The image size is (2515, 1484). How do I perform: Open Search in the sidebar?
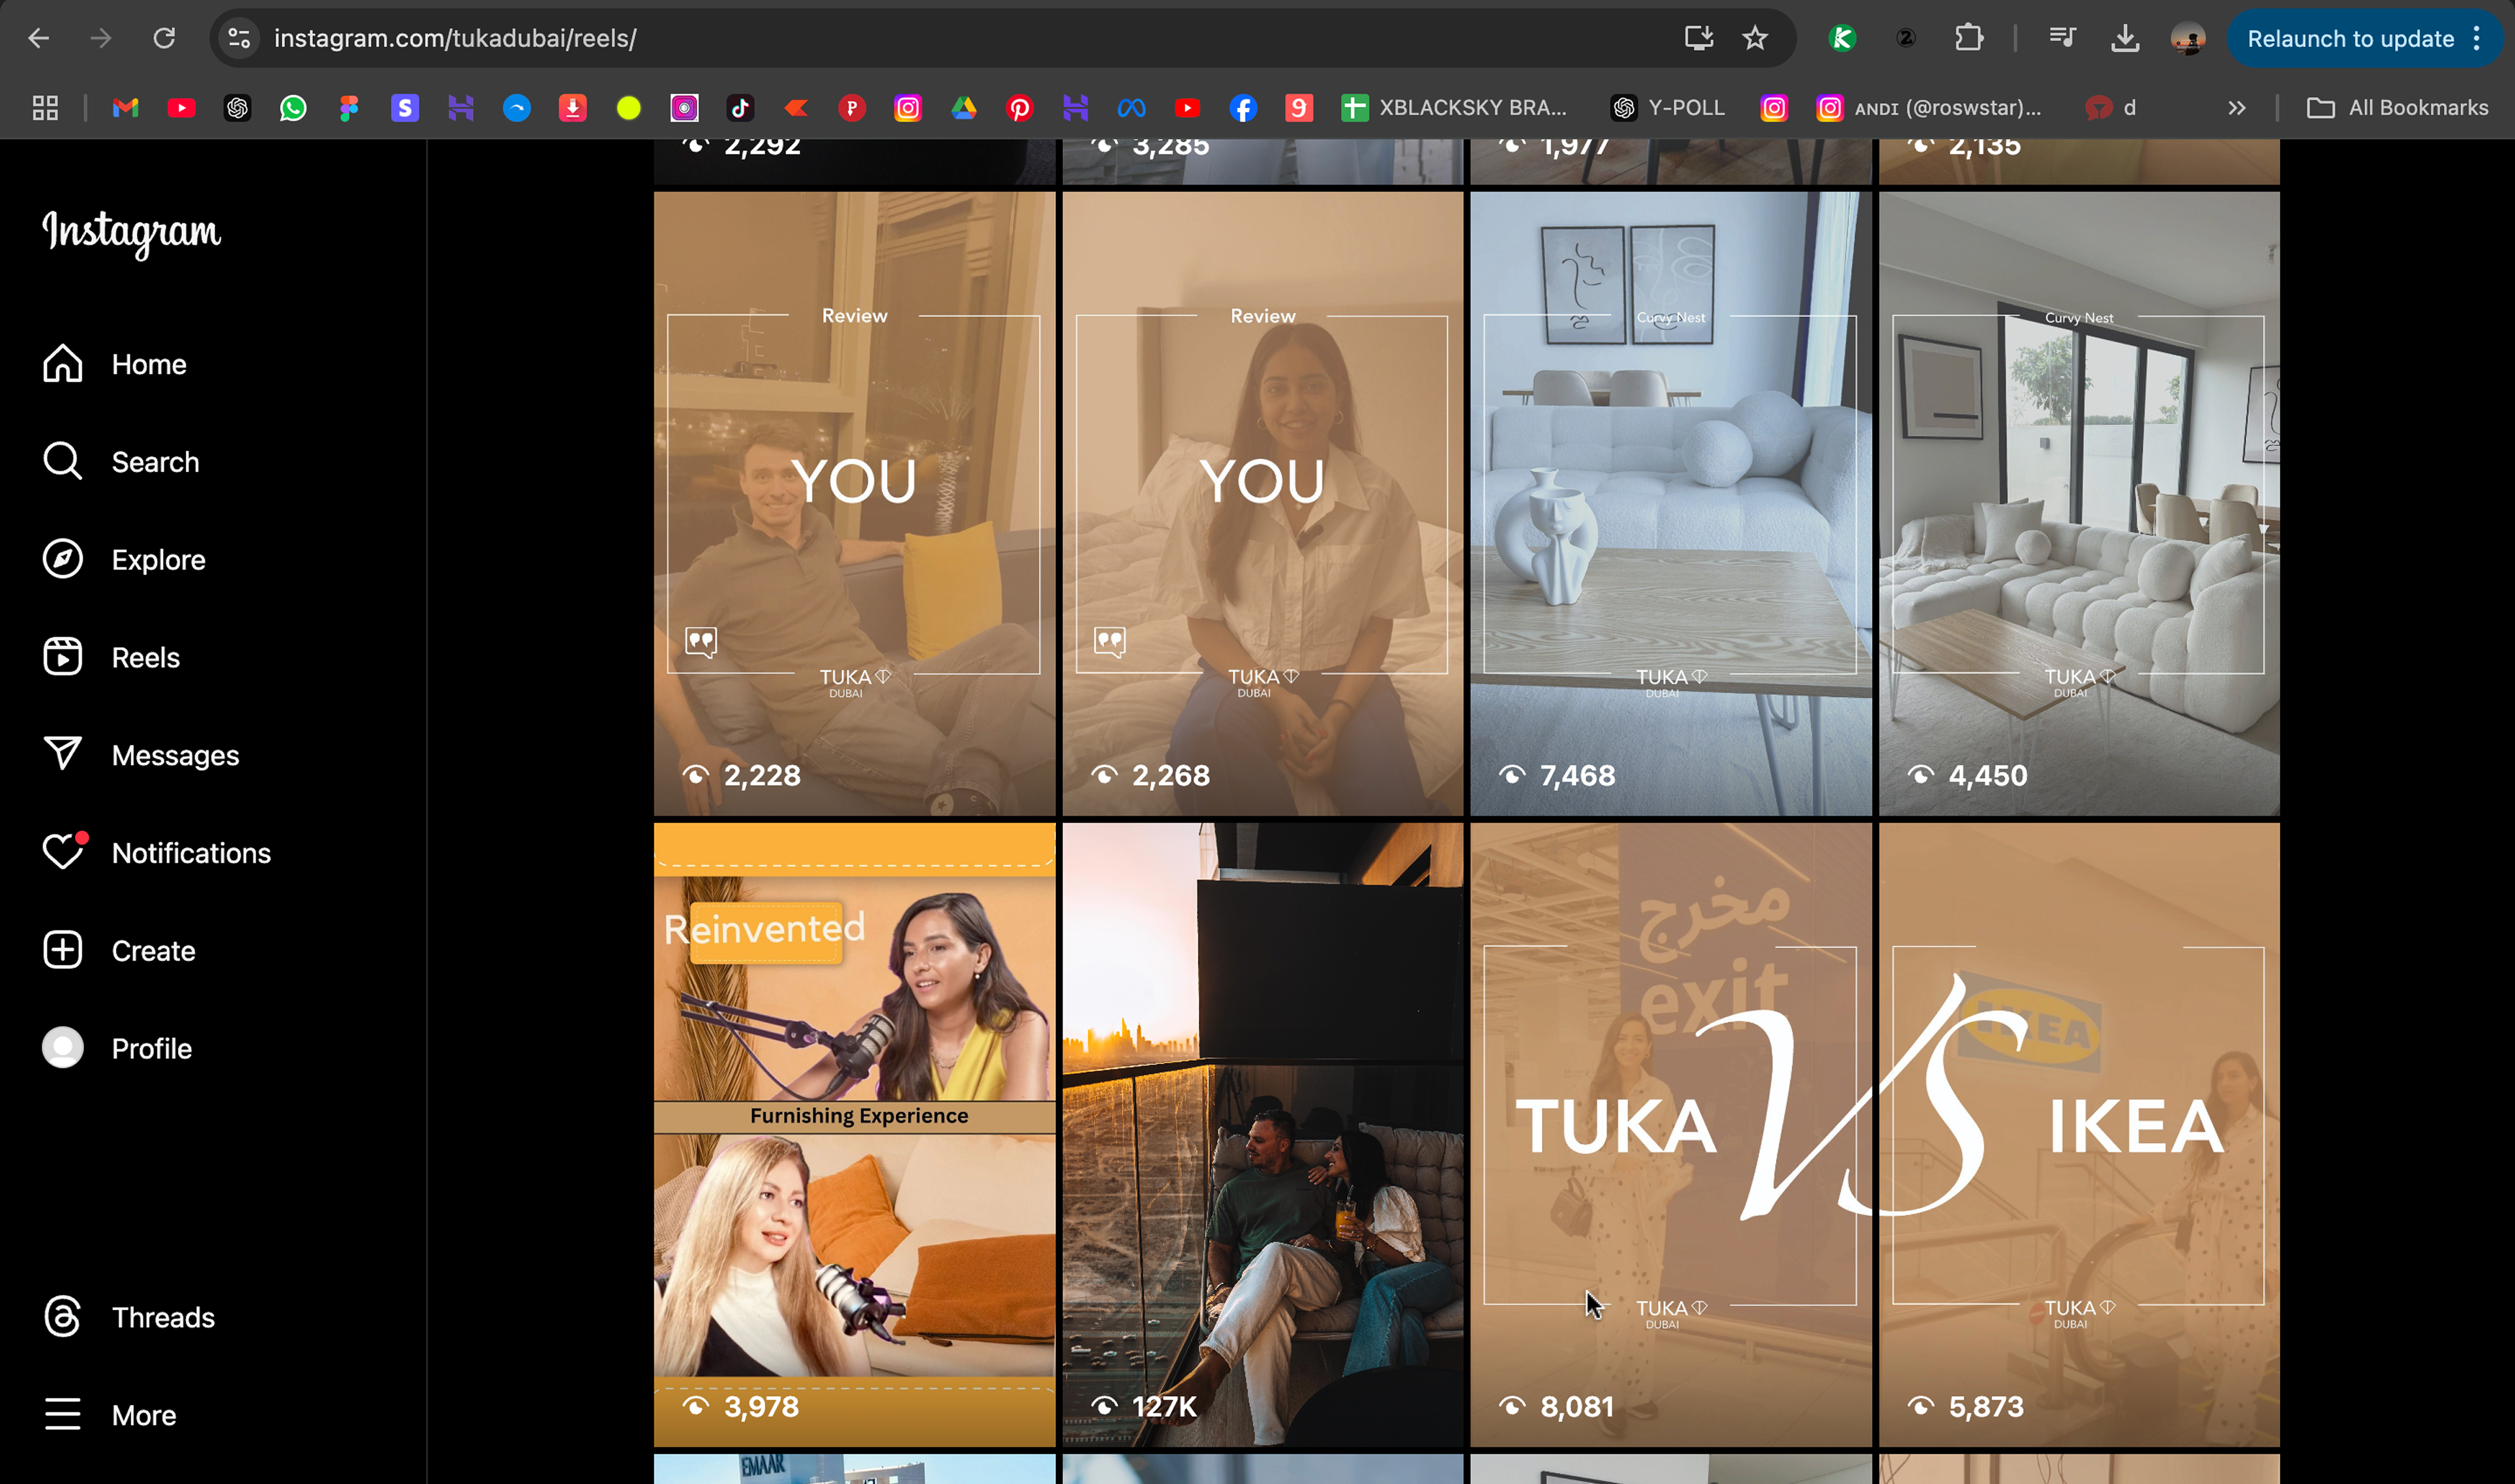point(121,462)
